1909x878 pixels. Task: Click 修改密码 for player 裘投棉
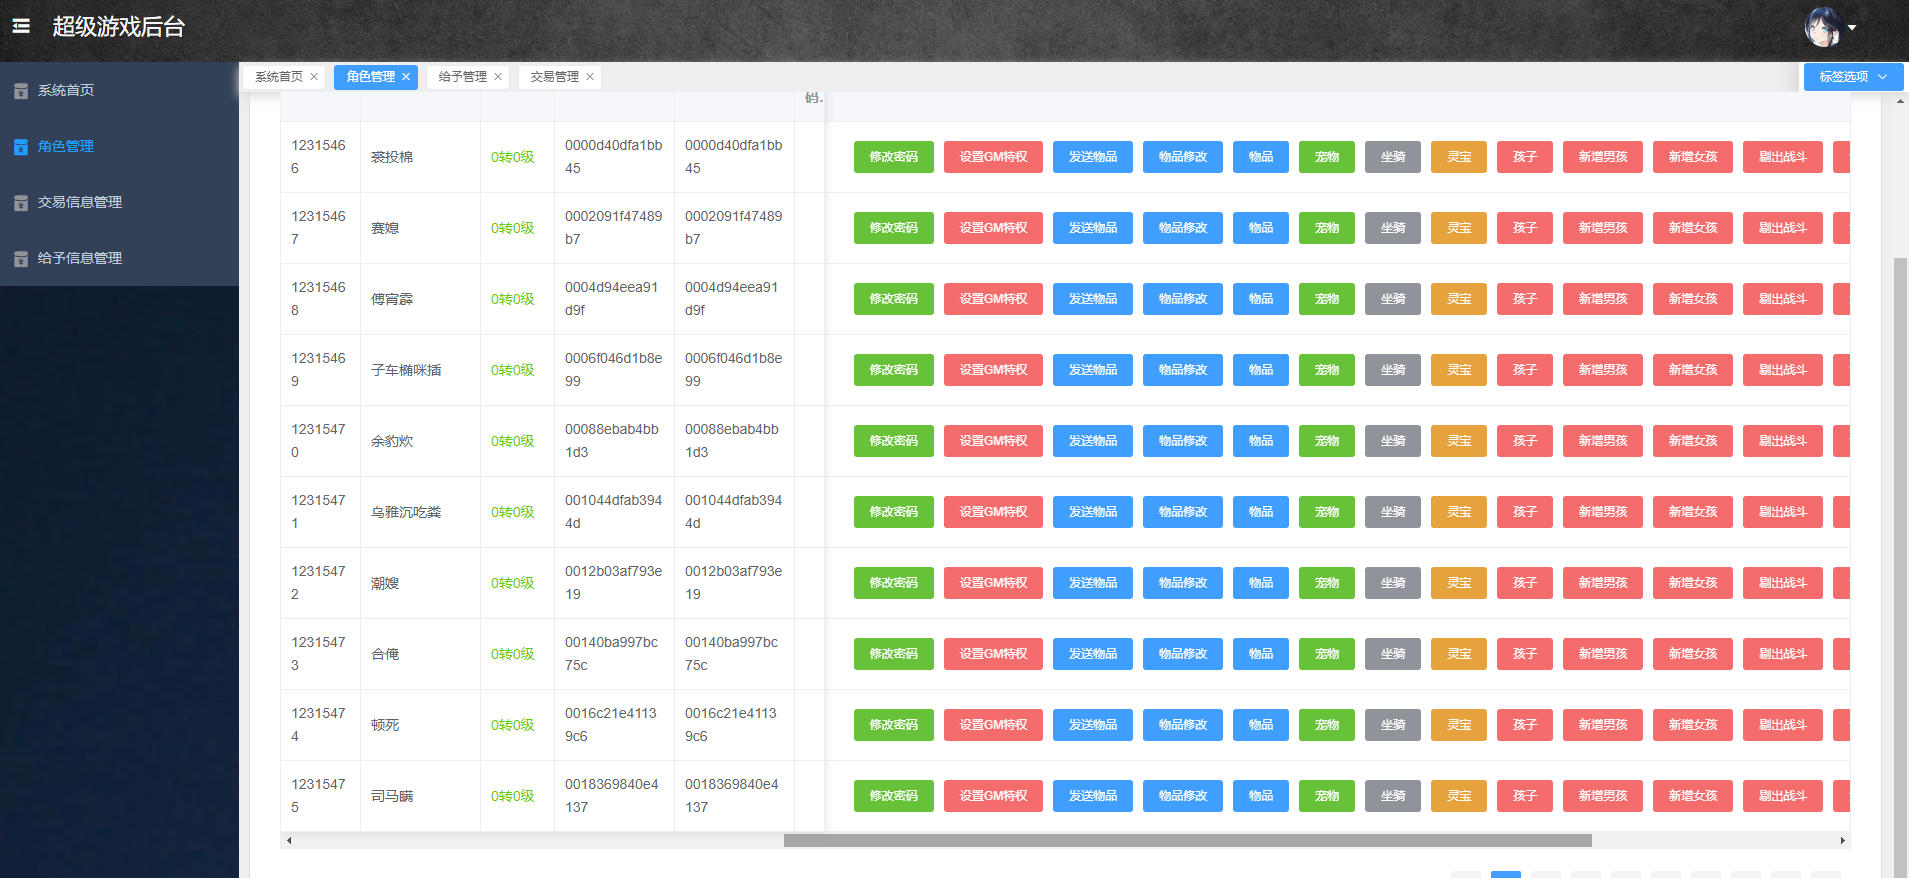tap(893, 157)
